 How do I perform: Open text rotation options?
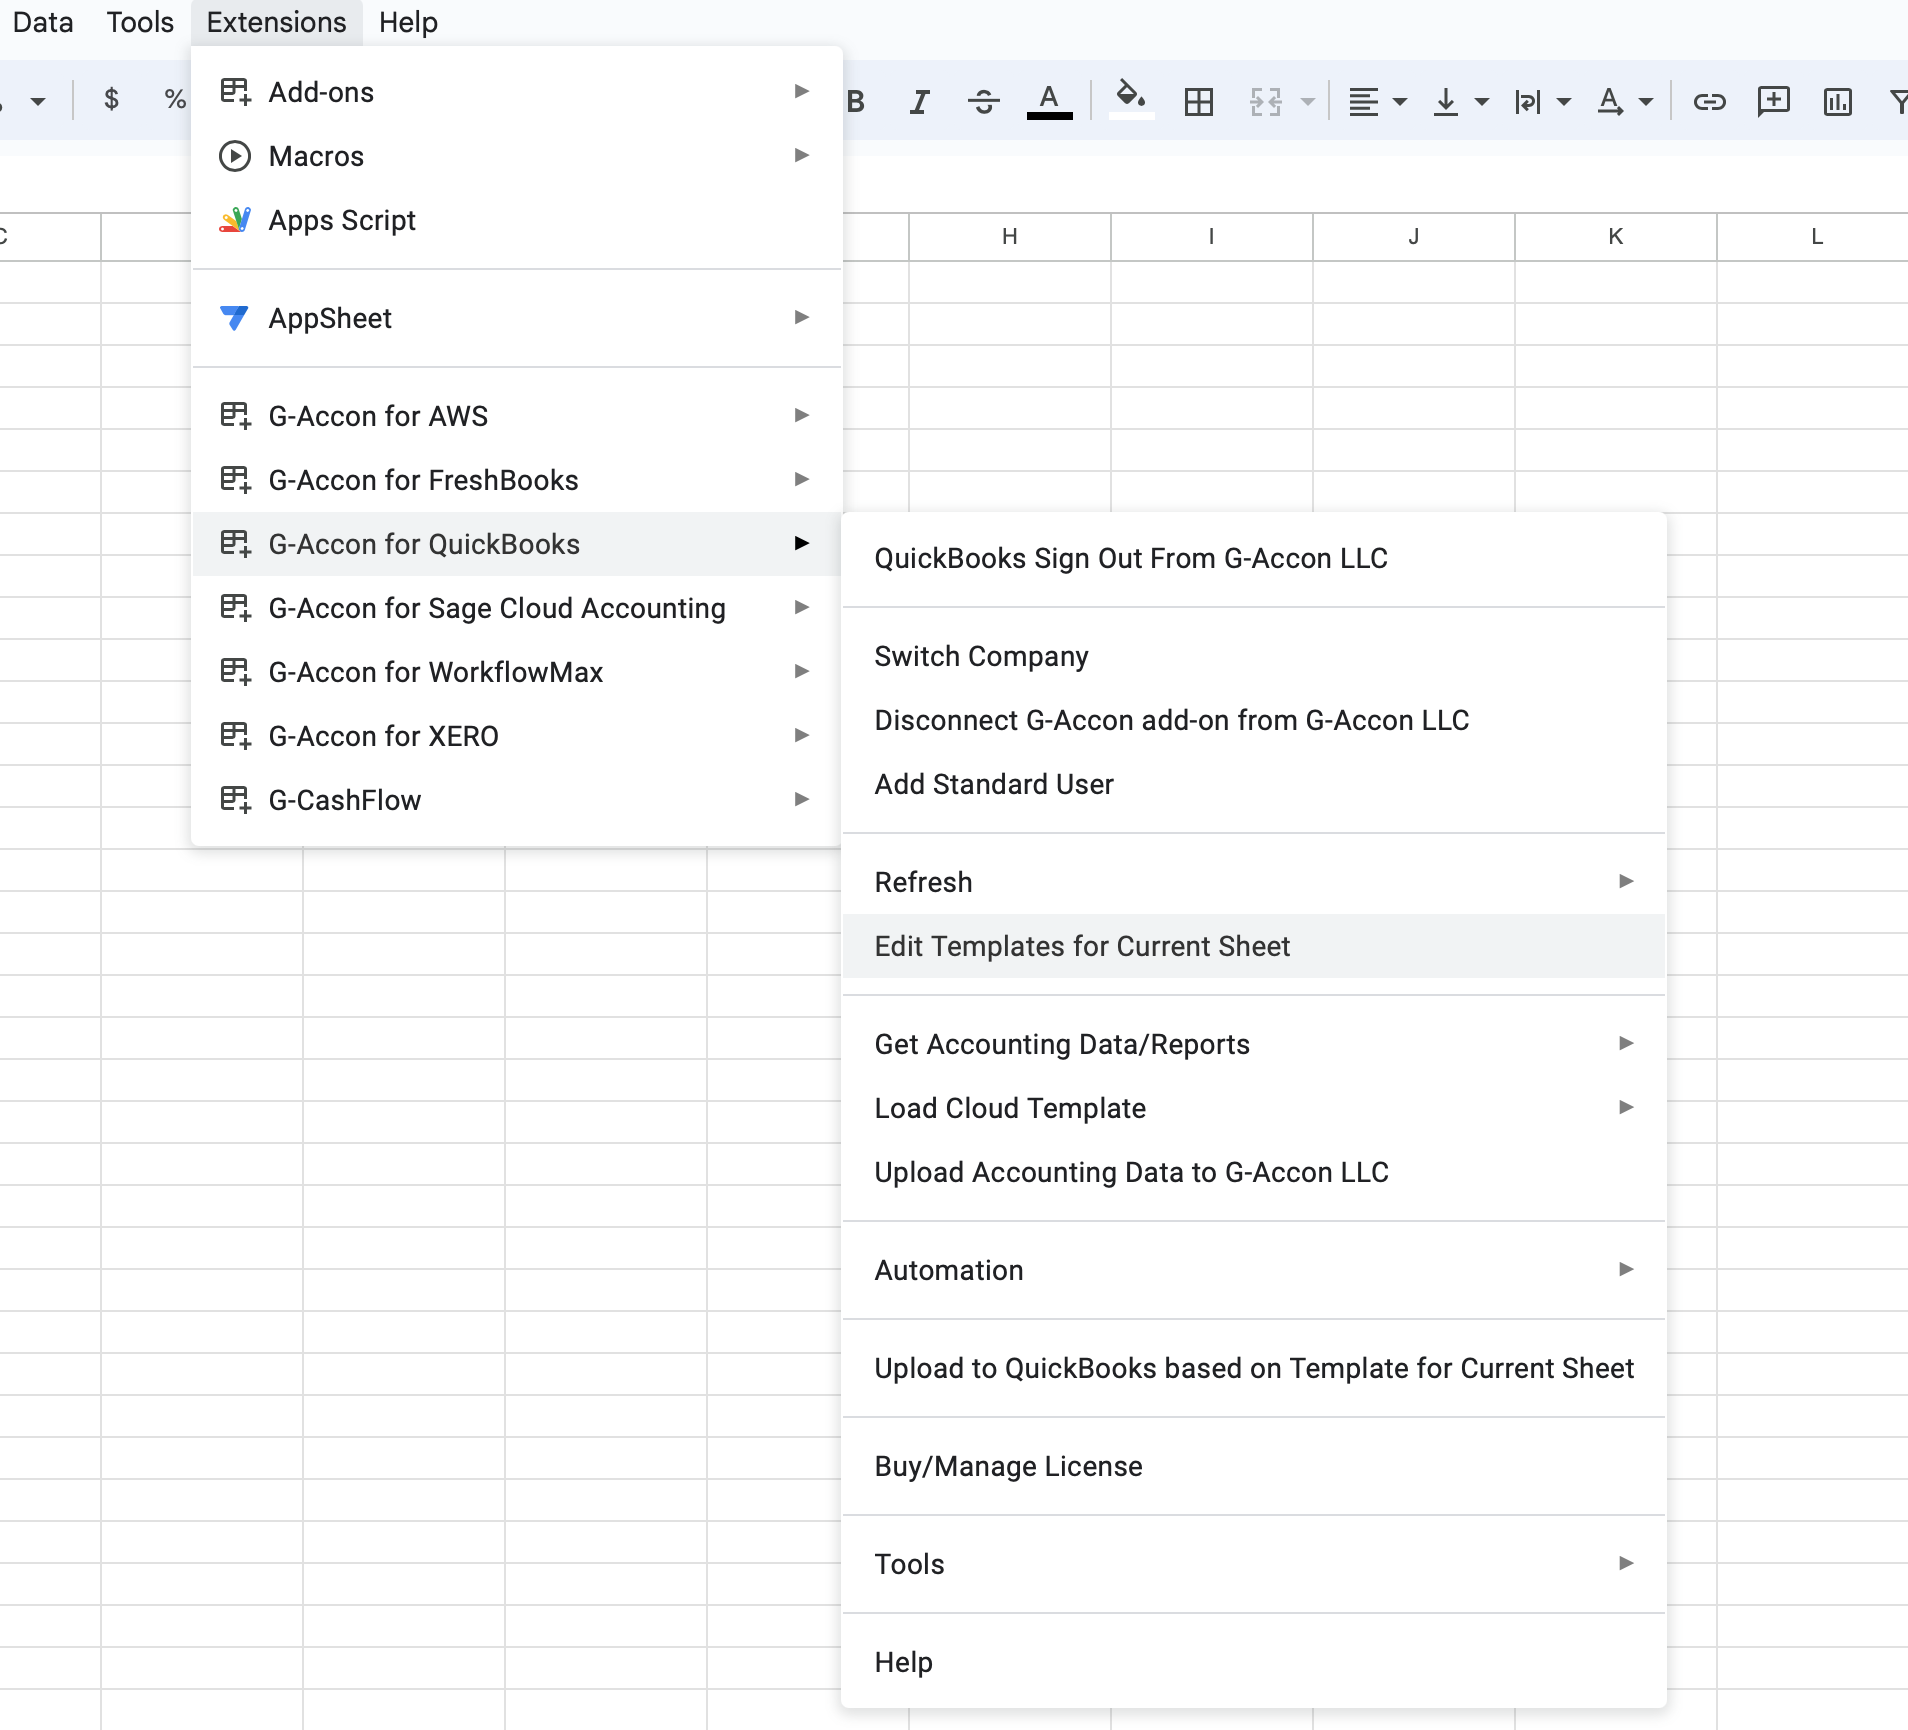click(x=1610, y=101)
